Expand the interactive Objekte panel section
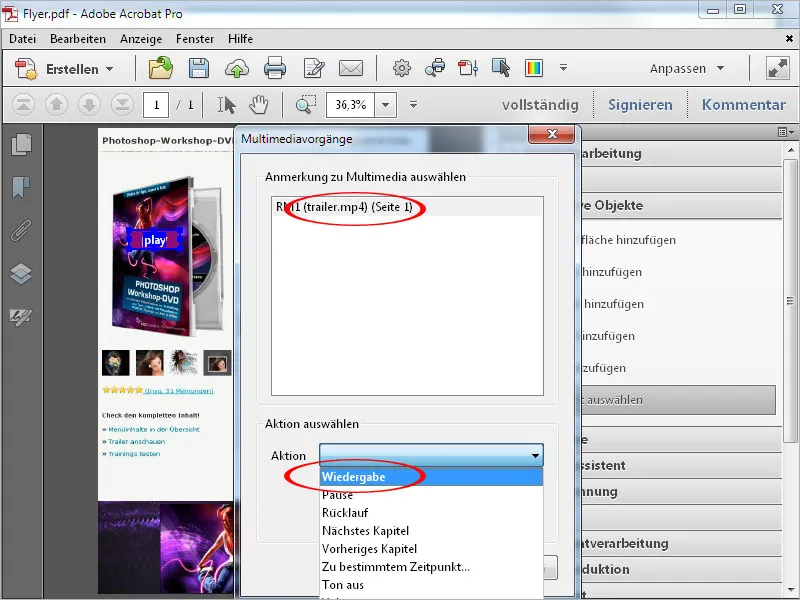800x600 pixels. (x=681, y=205)
